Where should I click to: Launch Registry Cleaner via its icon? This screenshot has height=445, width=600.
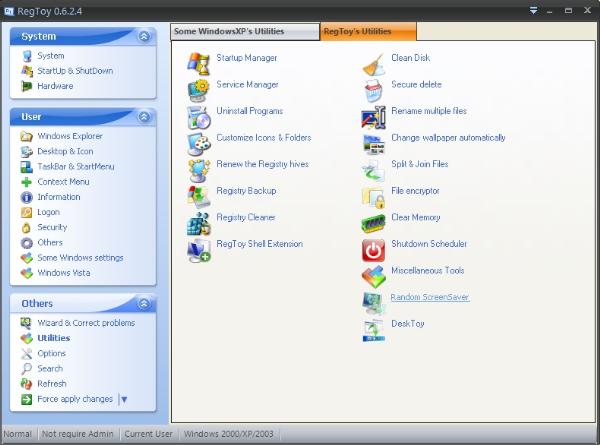198,223
